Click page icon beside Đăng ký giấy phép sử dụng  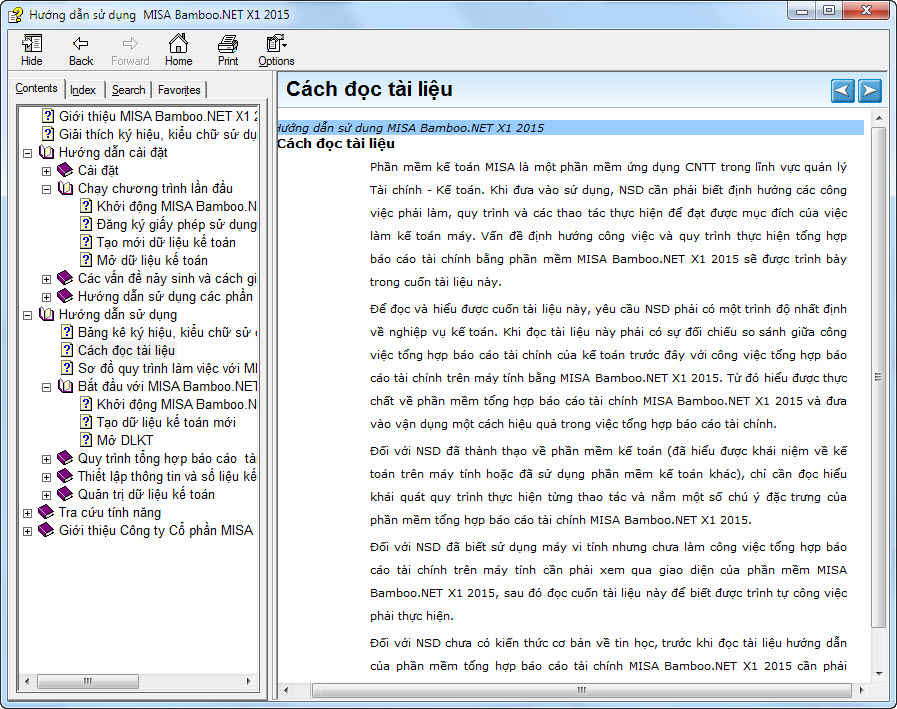(86, 224)
